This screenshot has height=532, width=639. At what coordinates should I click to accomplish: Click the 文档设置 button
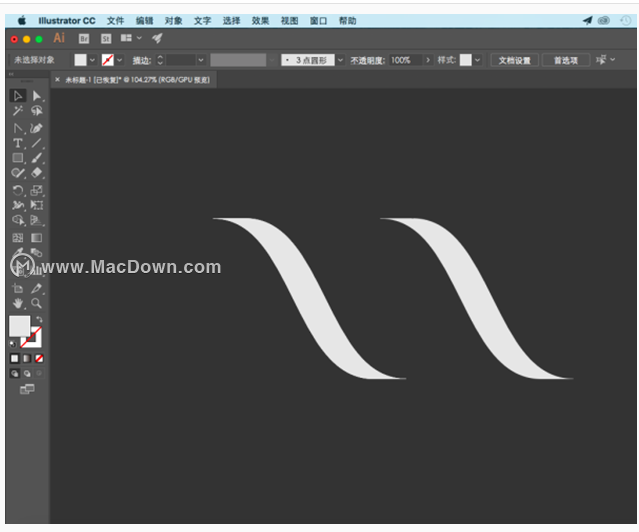coord(515,60)
